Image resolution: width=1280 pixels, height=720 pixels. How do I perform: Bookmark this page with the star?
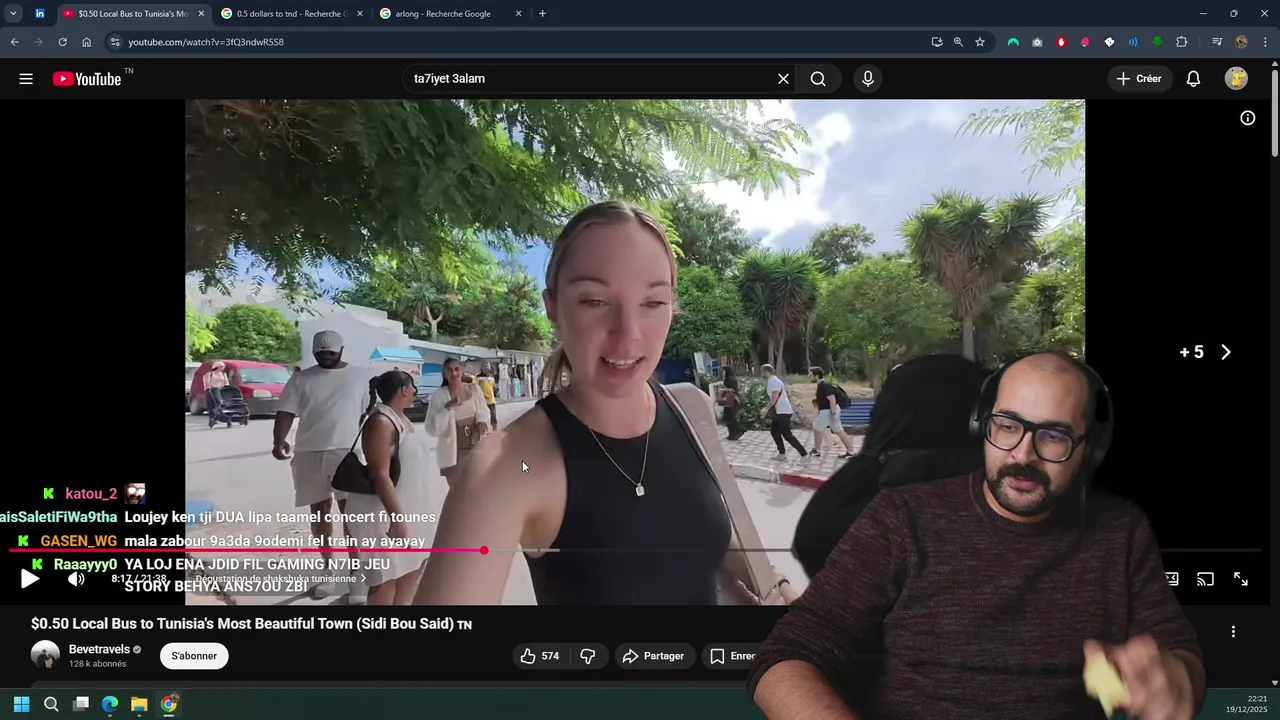tap(980, 42)
